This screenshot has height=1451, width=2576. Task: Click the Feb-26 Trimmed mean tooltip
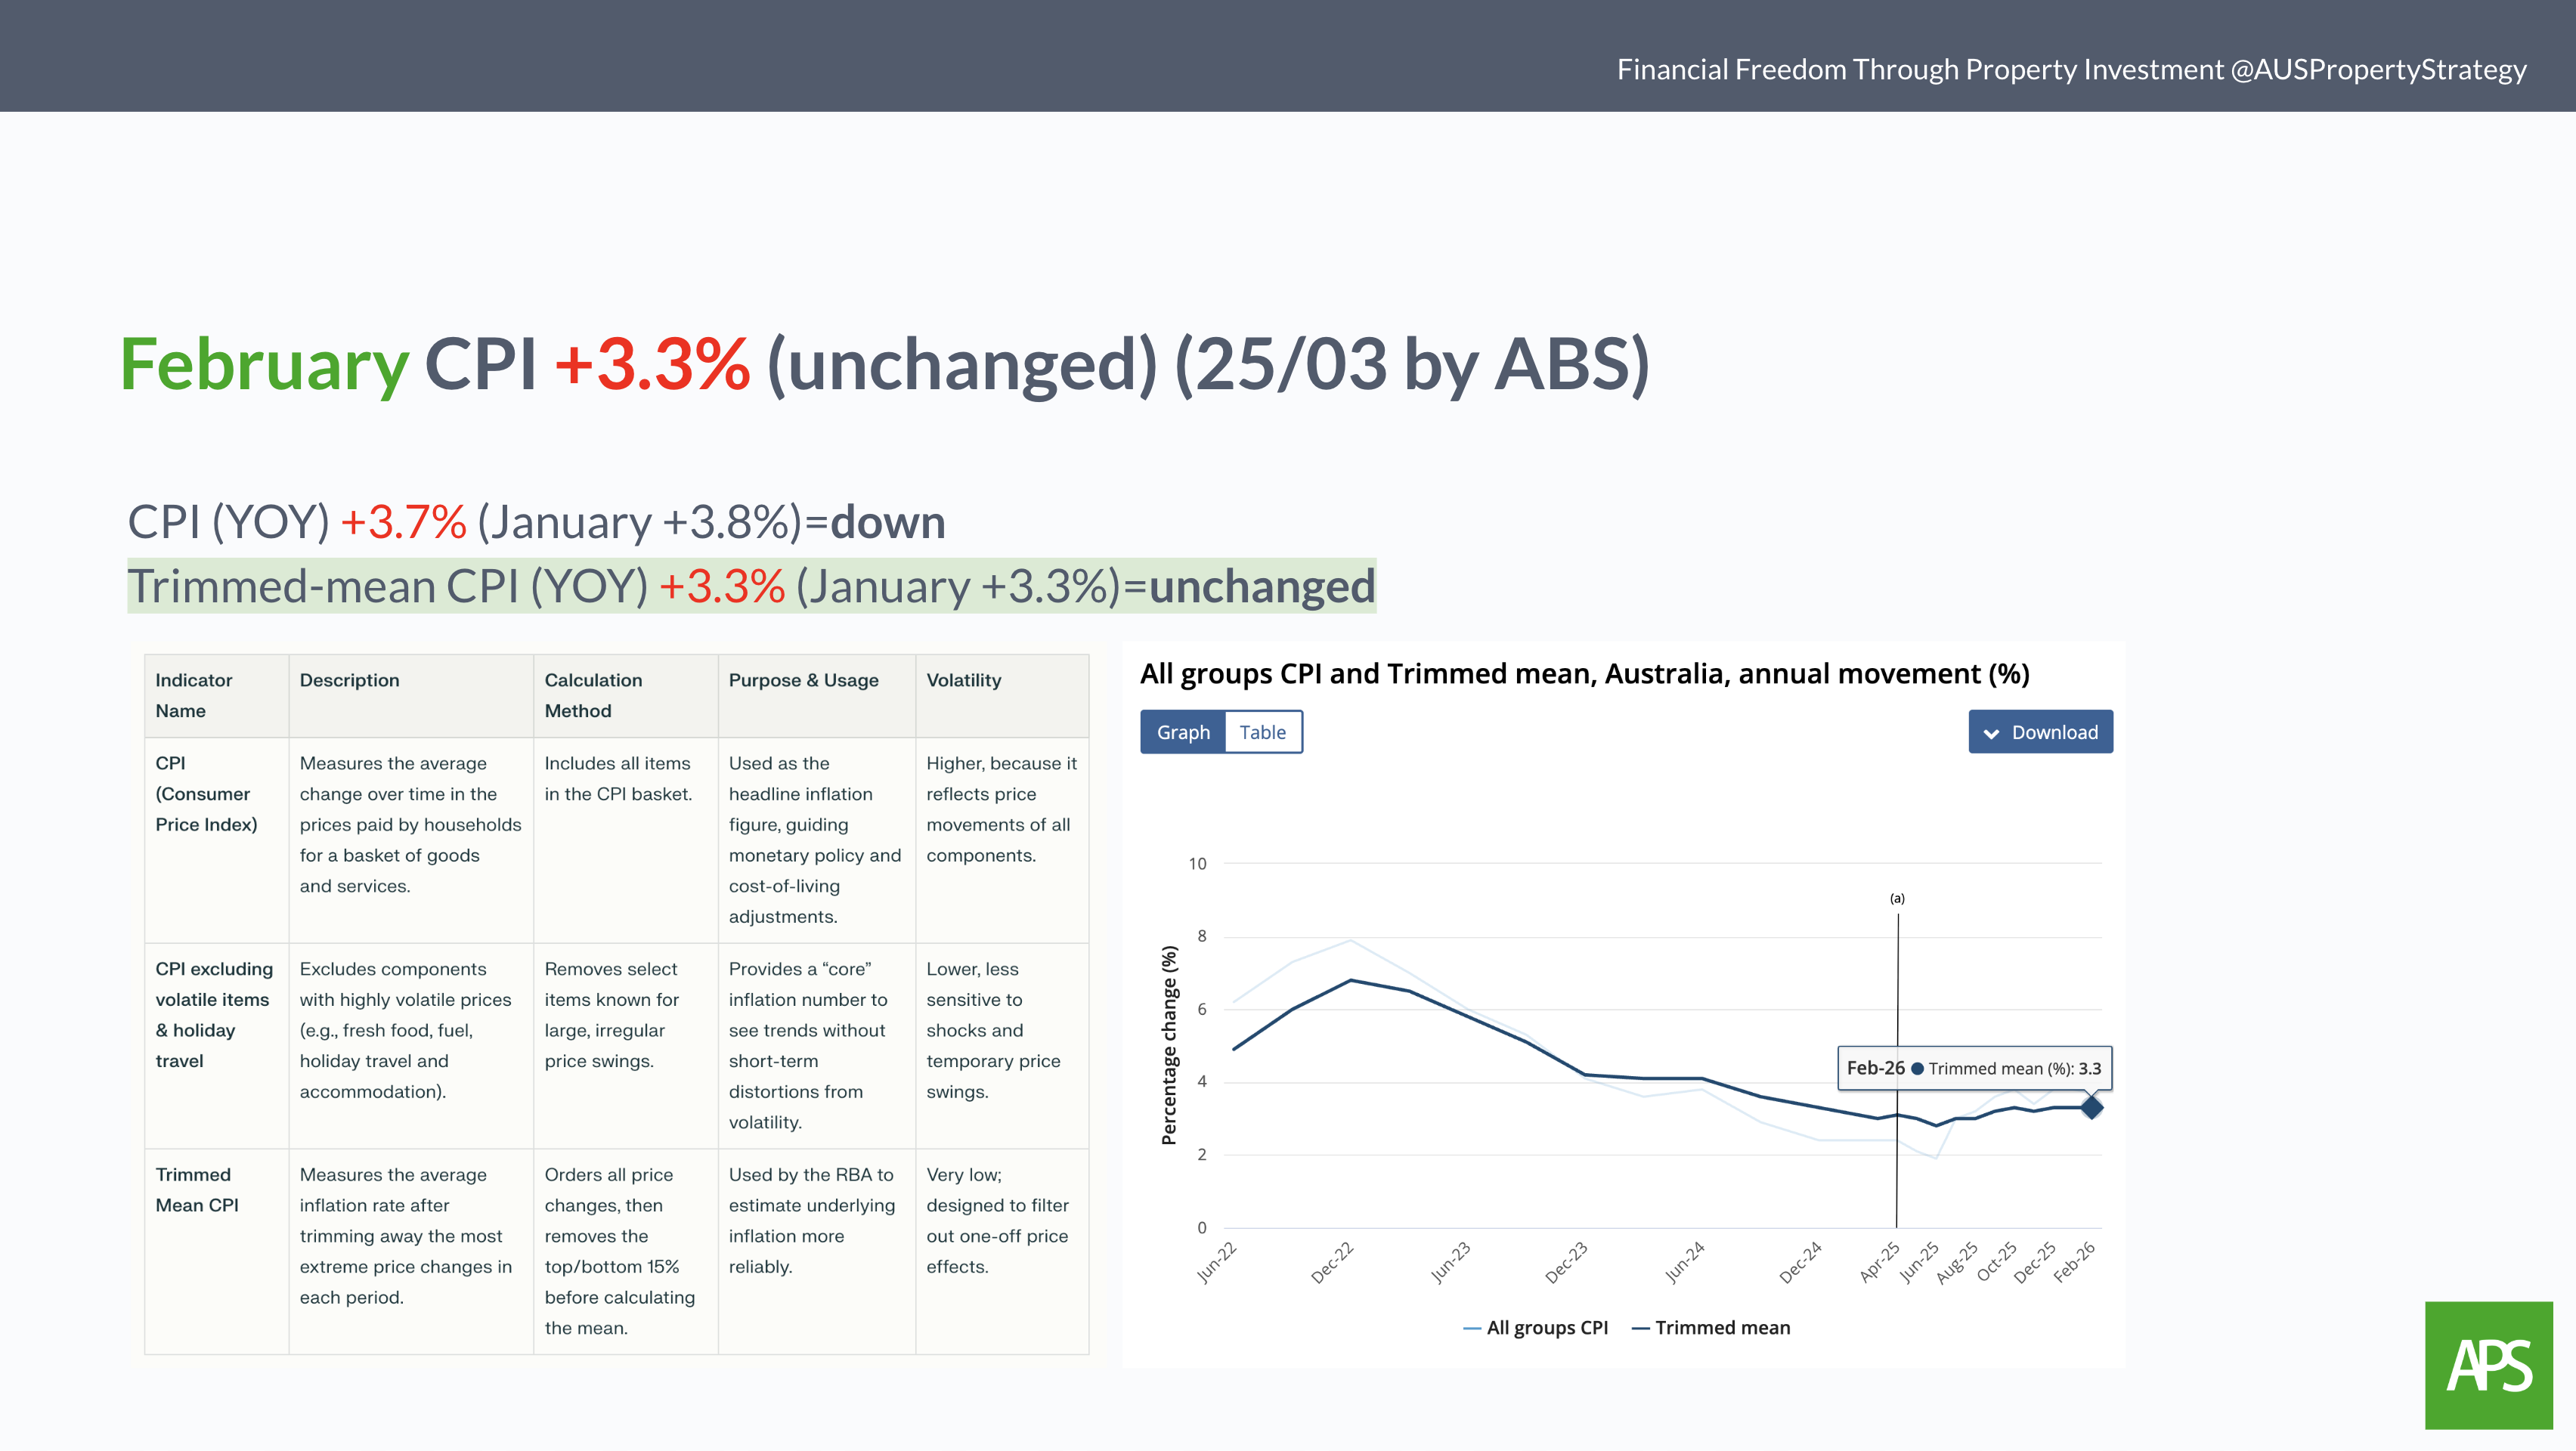1974,1068
